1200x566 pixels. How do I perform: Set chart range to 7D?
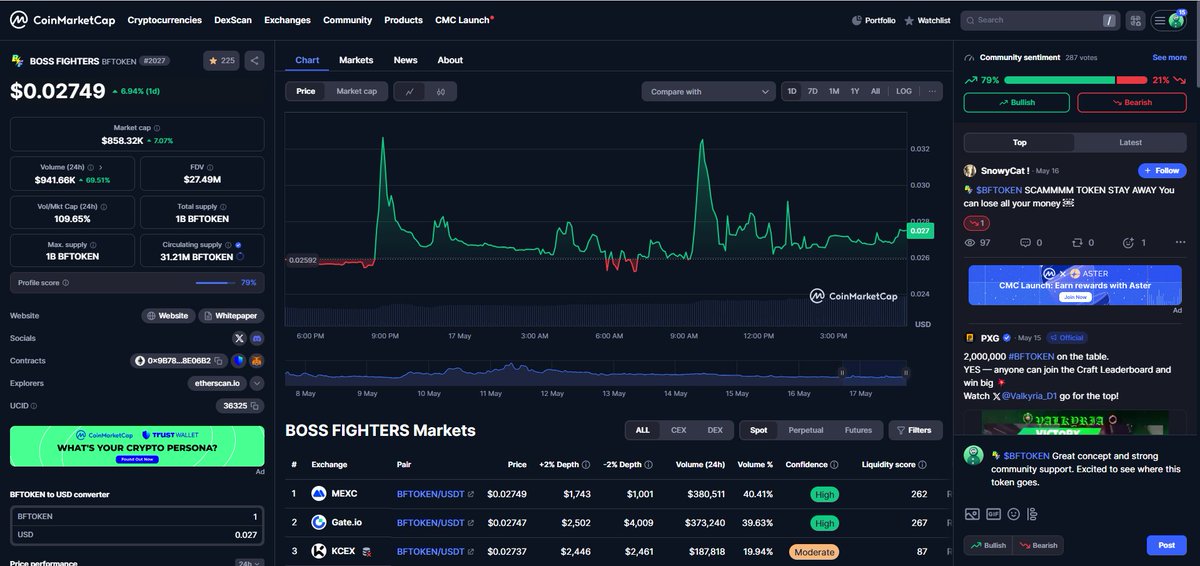[x=813, y=91]
